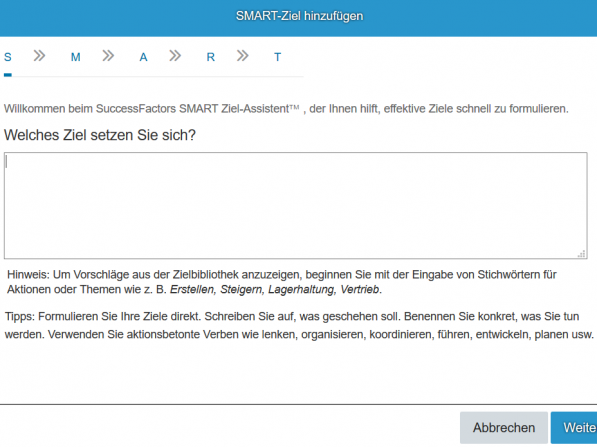Click the text area resize grip handle
Screen dimensions: 597x447
(x=581, y=254)
